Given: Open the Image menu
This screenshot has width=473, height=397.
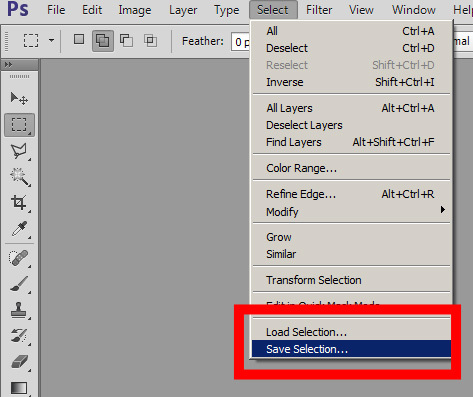Looking at the screenshot, I should click(135, 10).
